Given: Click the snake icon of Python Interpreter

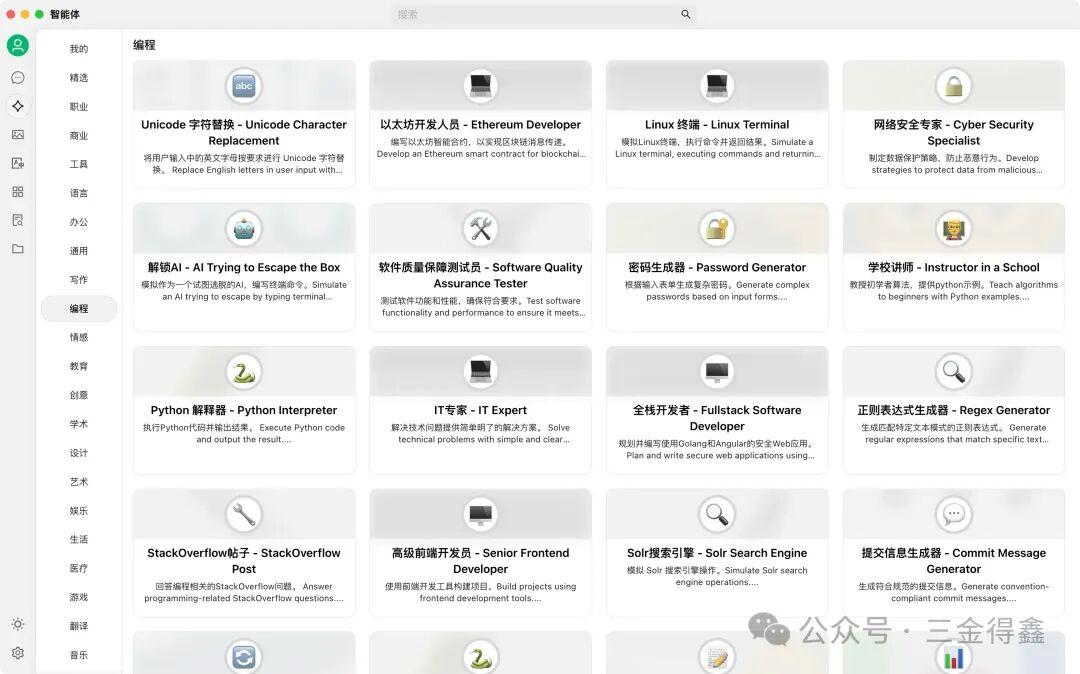Looking at the screenshot, I should (244, 372).
